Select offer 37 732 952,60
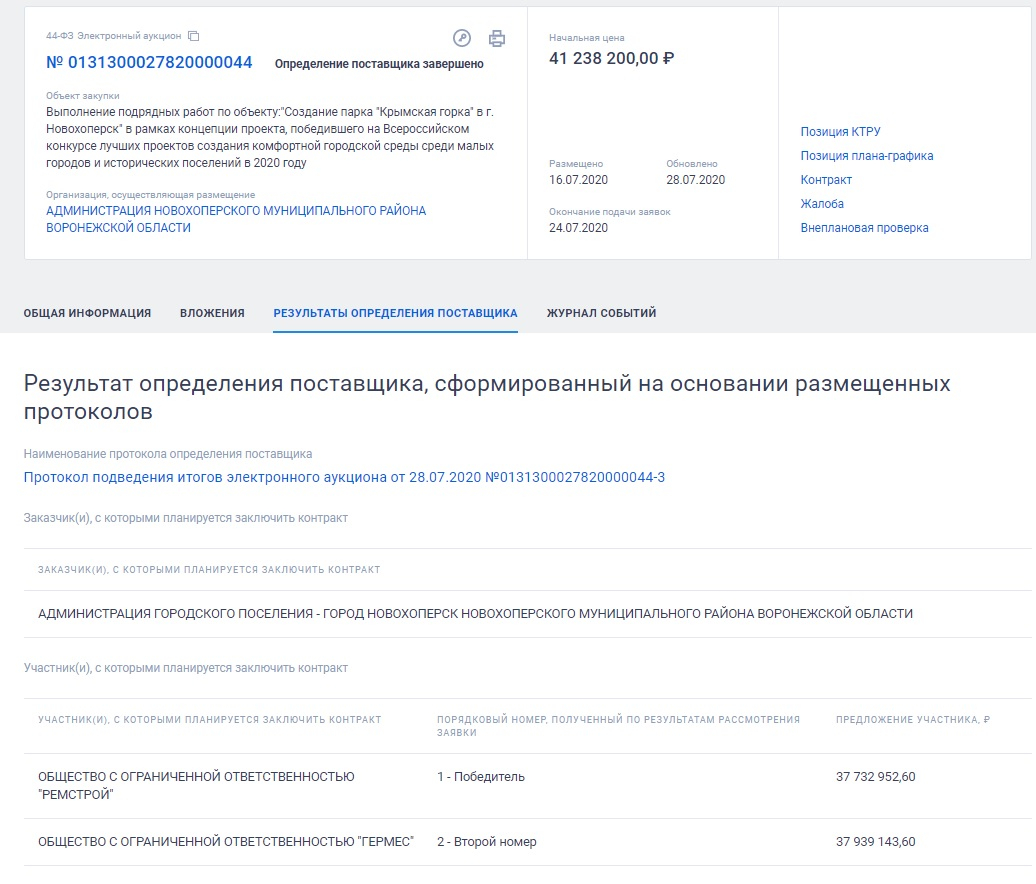1036x884 pixels. 875,777
